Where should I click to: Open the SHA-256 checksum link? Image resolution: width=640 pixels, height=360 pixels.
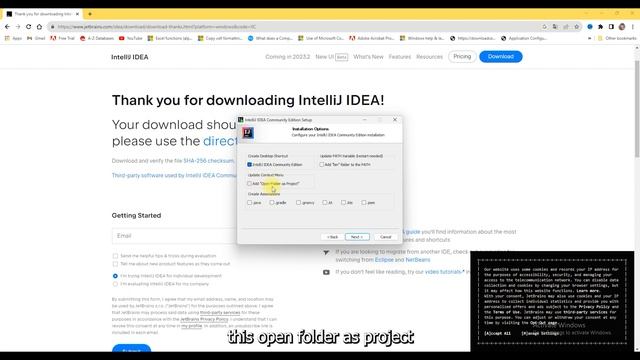tap(209, 161)
